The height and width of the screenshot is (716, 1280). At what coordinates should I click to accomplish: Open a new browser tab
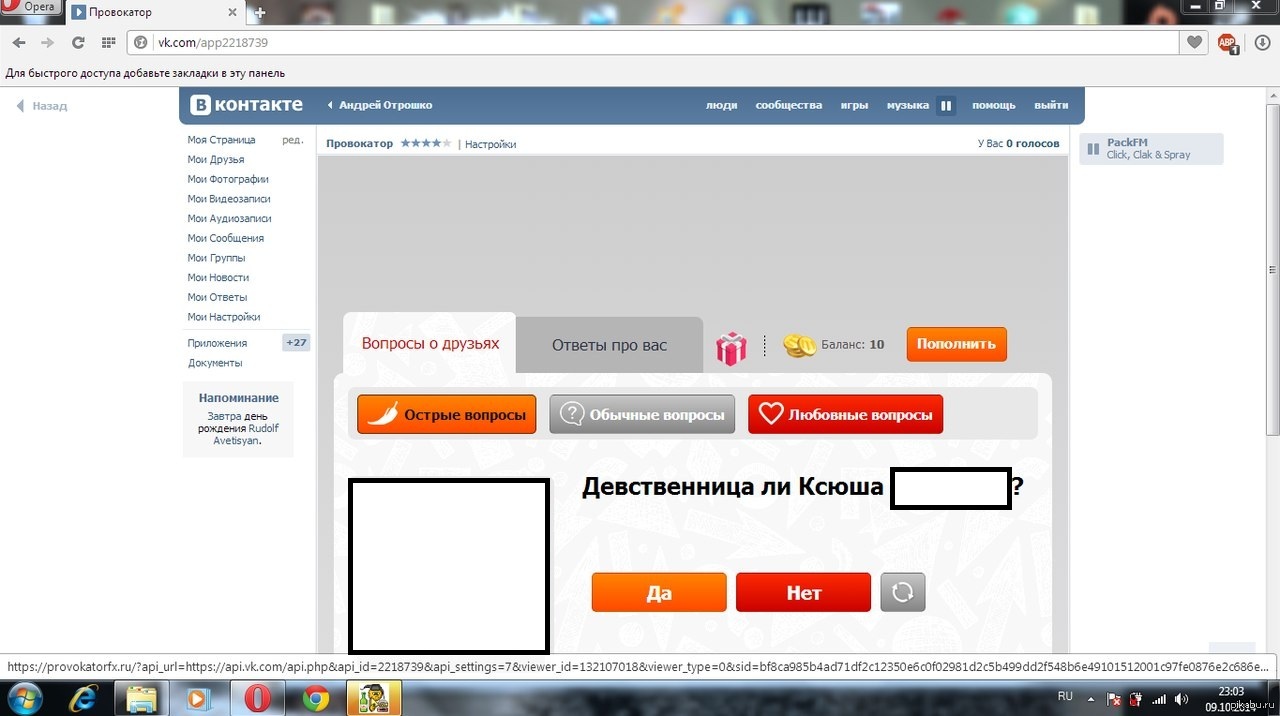click(x=260, y=13)
